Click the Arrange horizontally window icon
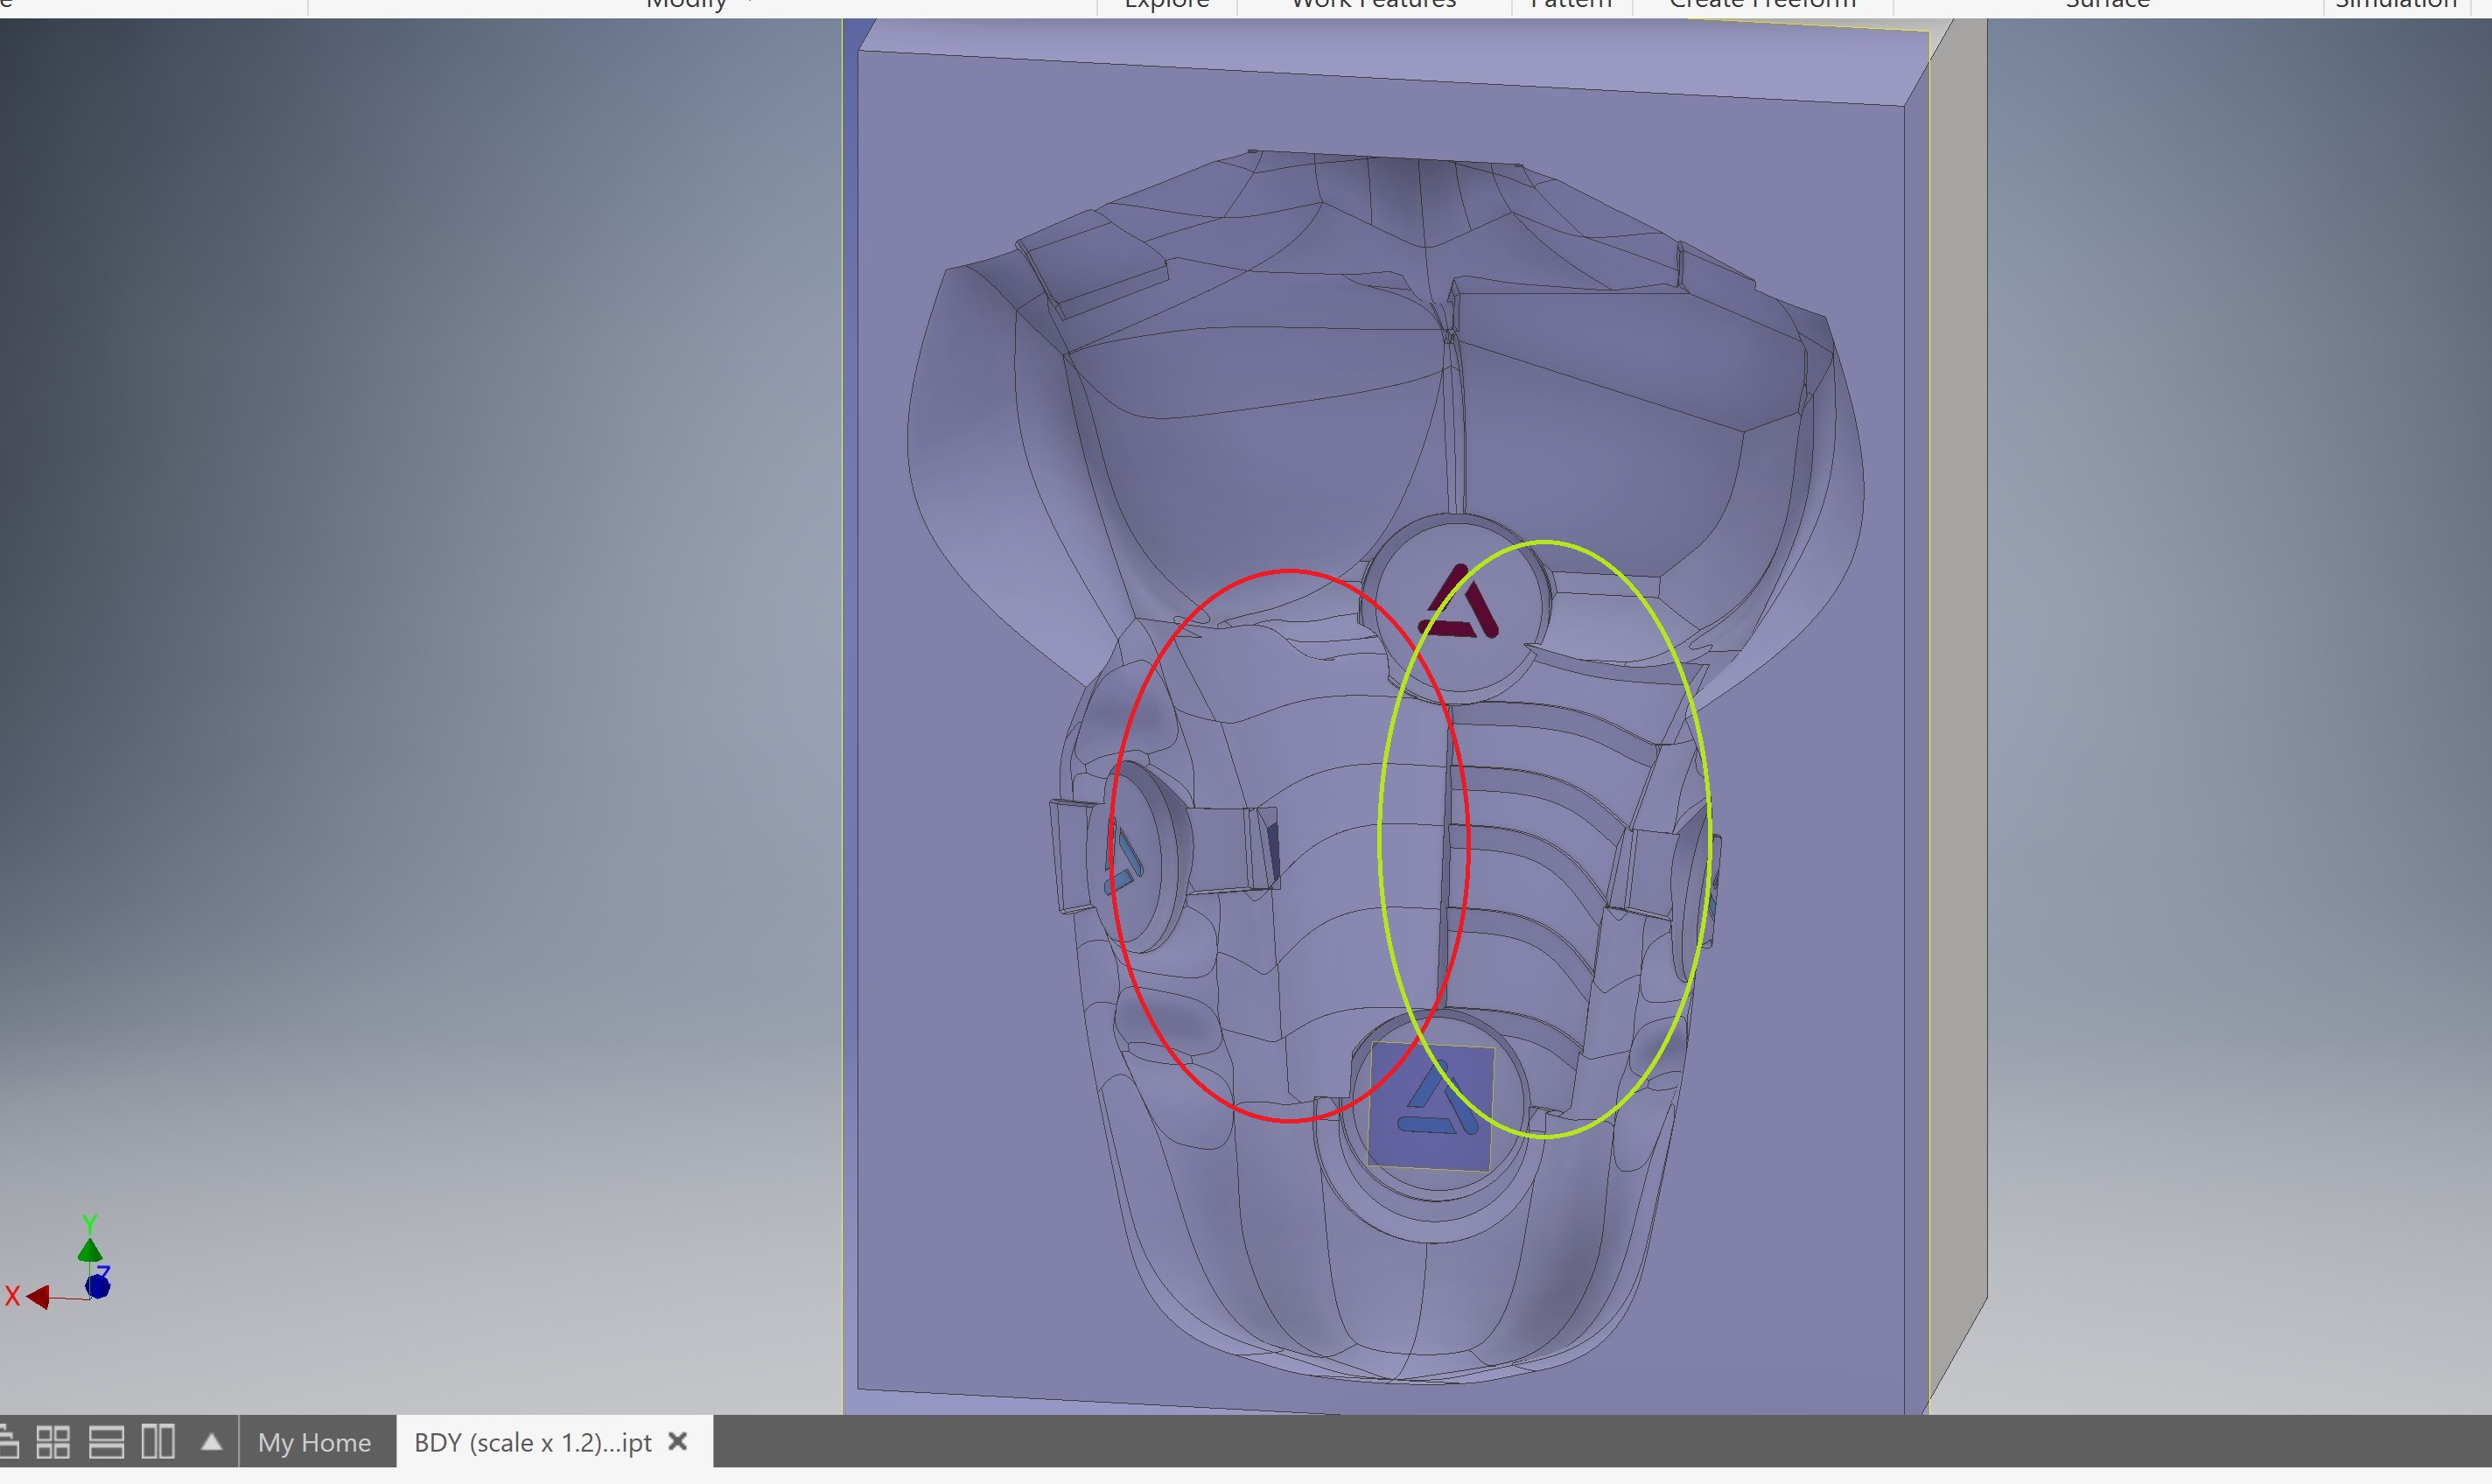 (x=106, y=1442)
